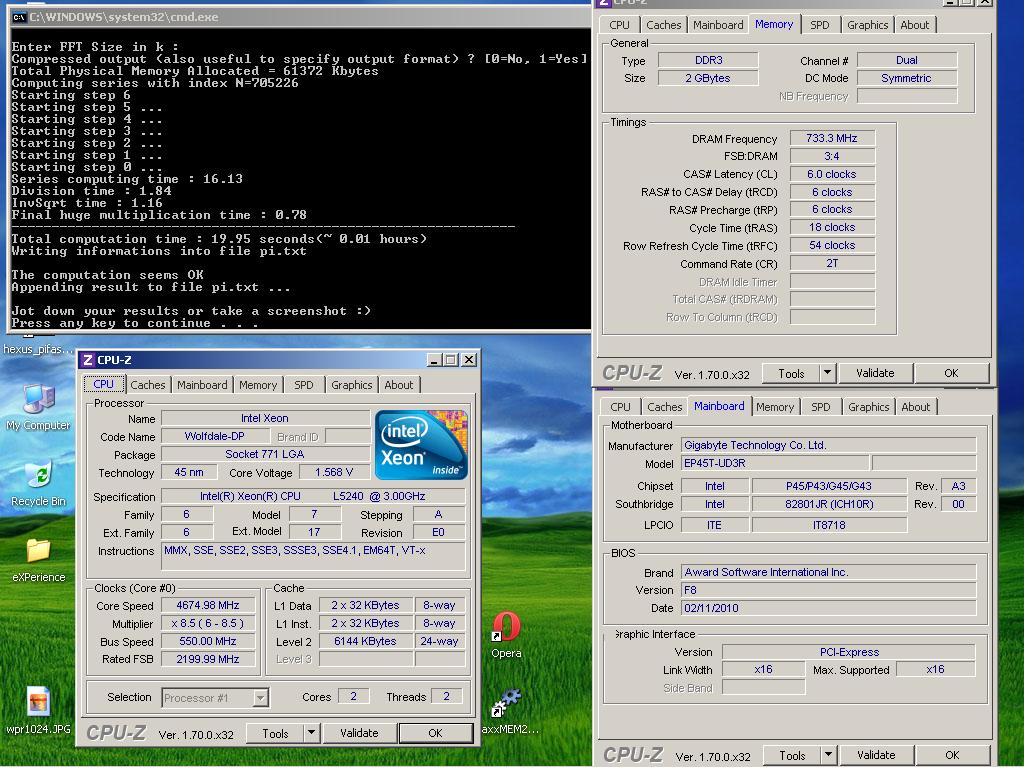1024x768 pixels.
Task: Switch to Caches tab in CPU window
Action: coord(148,385)
